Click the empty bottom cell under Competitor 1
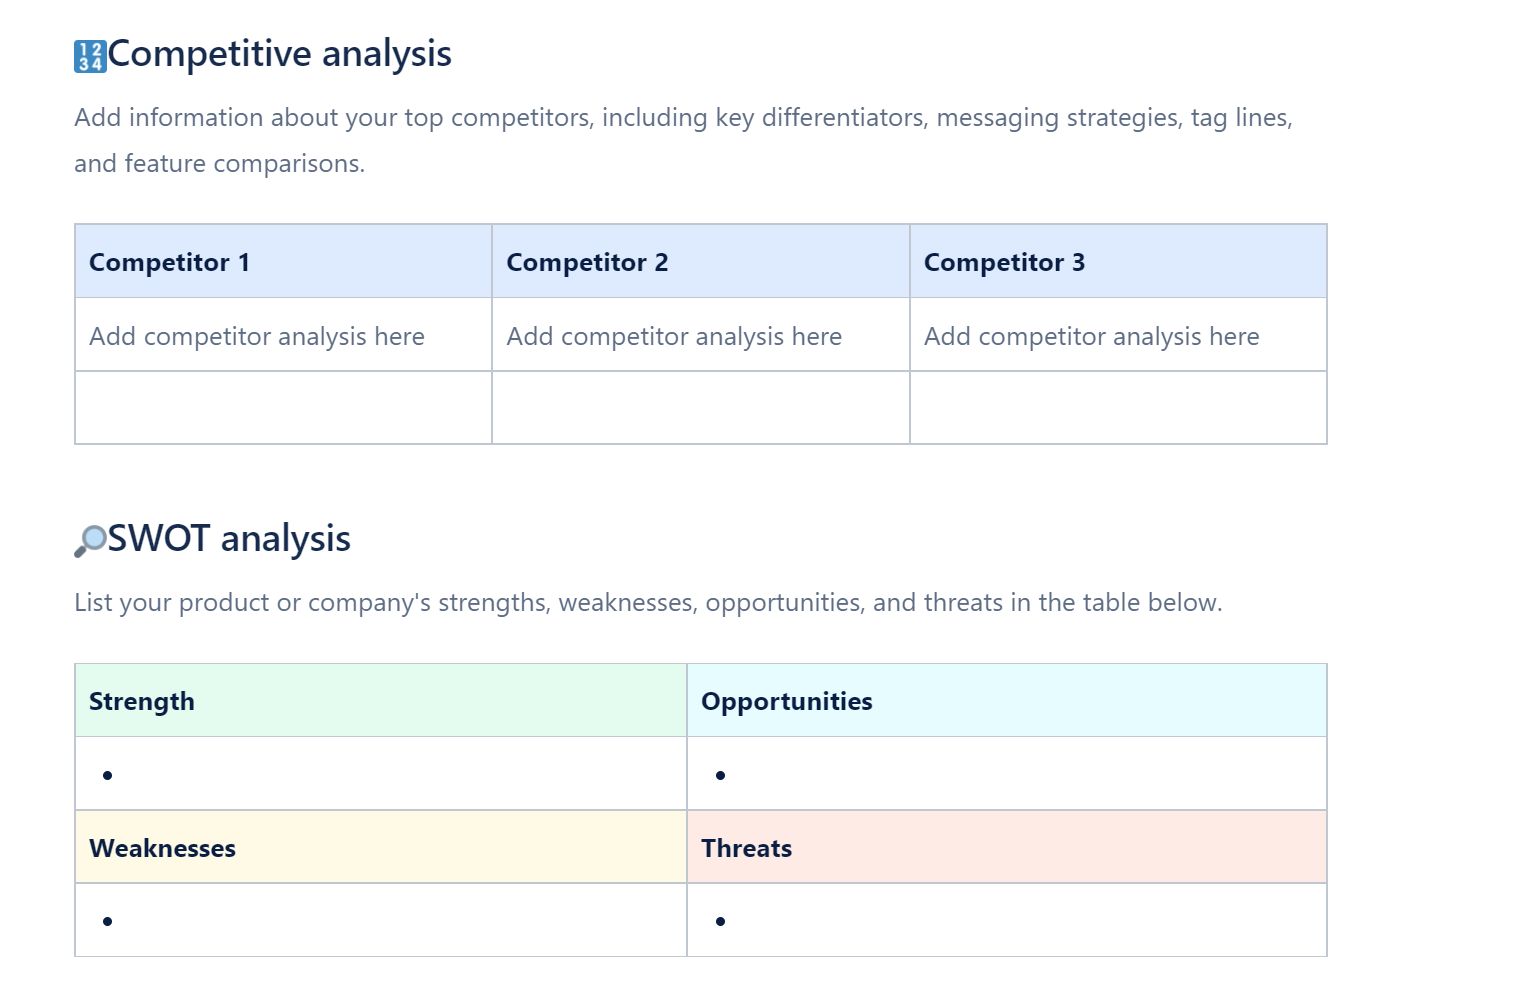 pos(283,408)
